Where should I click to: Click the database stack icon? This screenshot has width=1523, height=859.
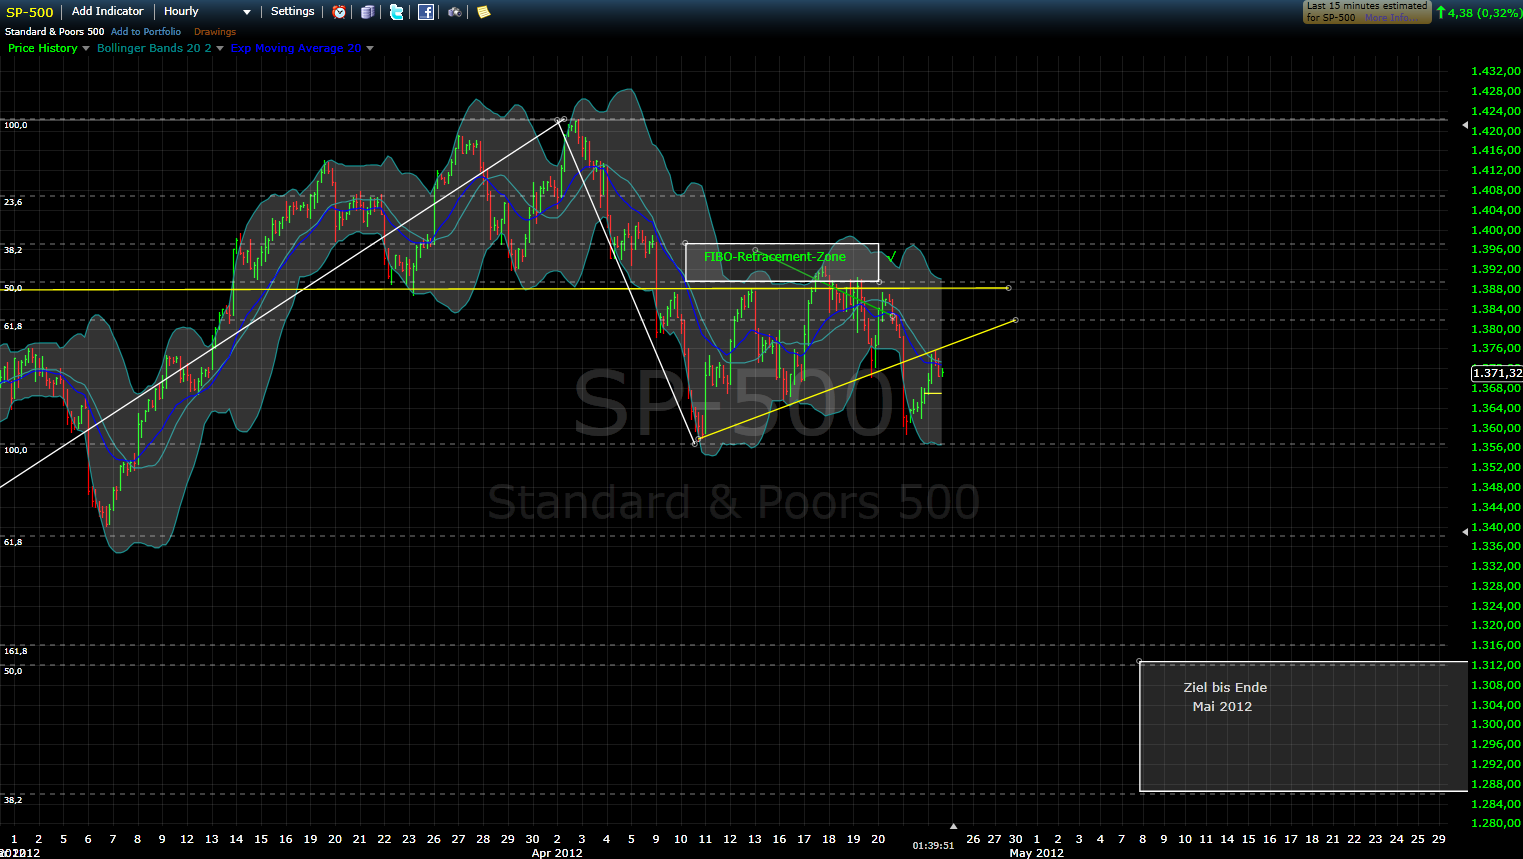pyautogui.click(x=368, y=12)
